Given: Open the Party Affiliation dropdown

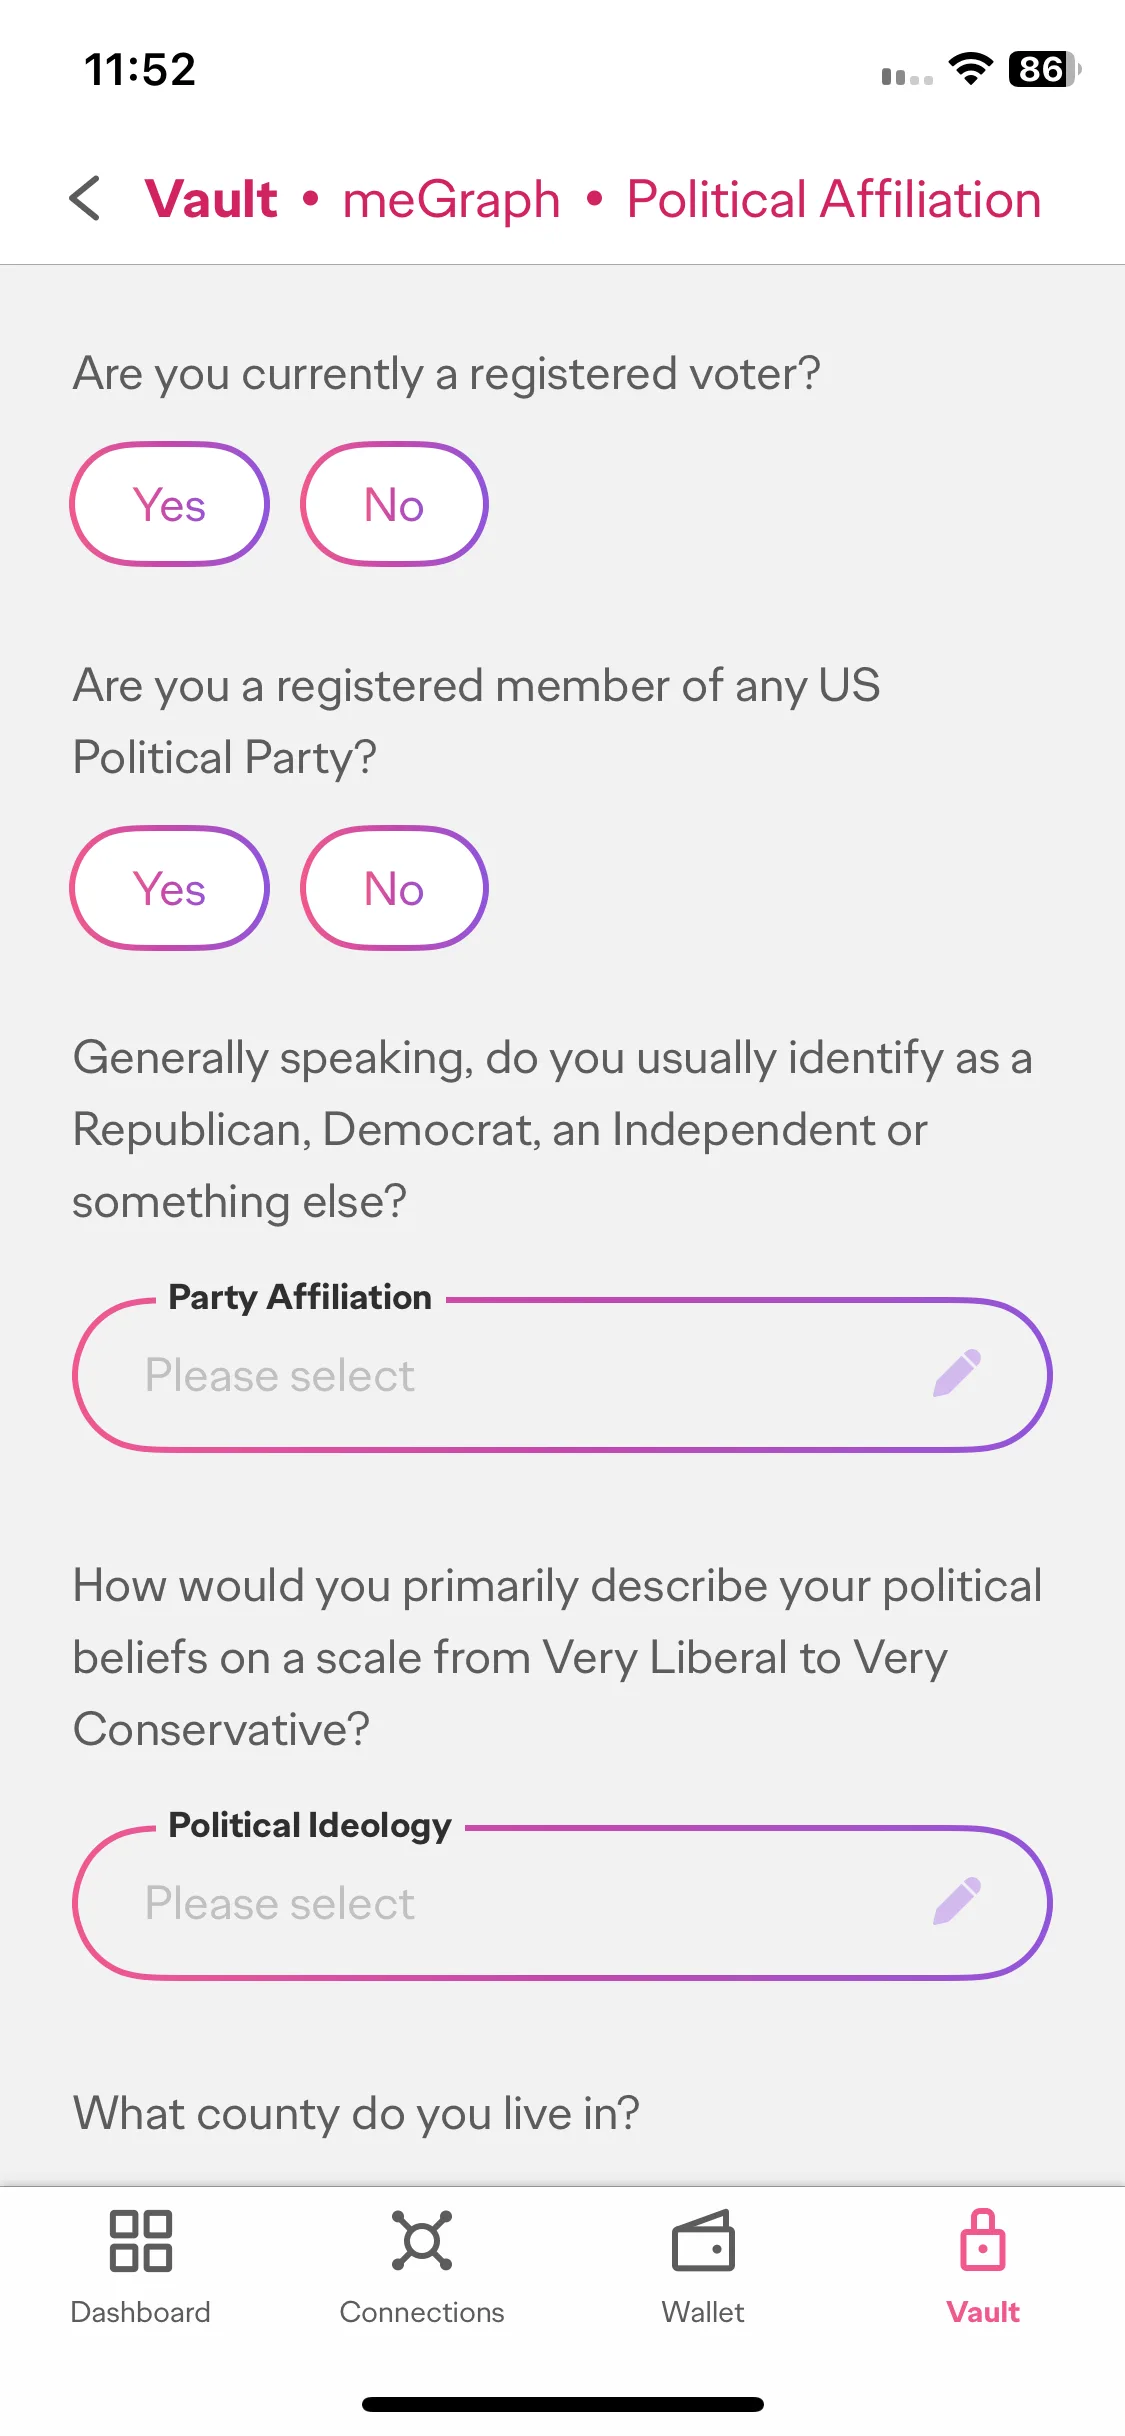Looking at the screenshot, I should [562, 1375].
